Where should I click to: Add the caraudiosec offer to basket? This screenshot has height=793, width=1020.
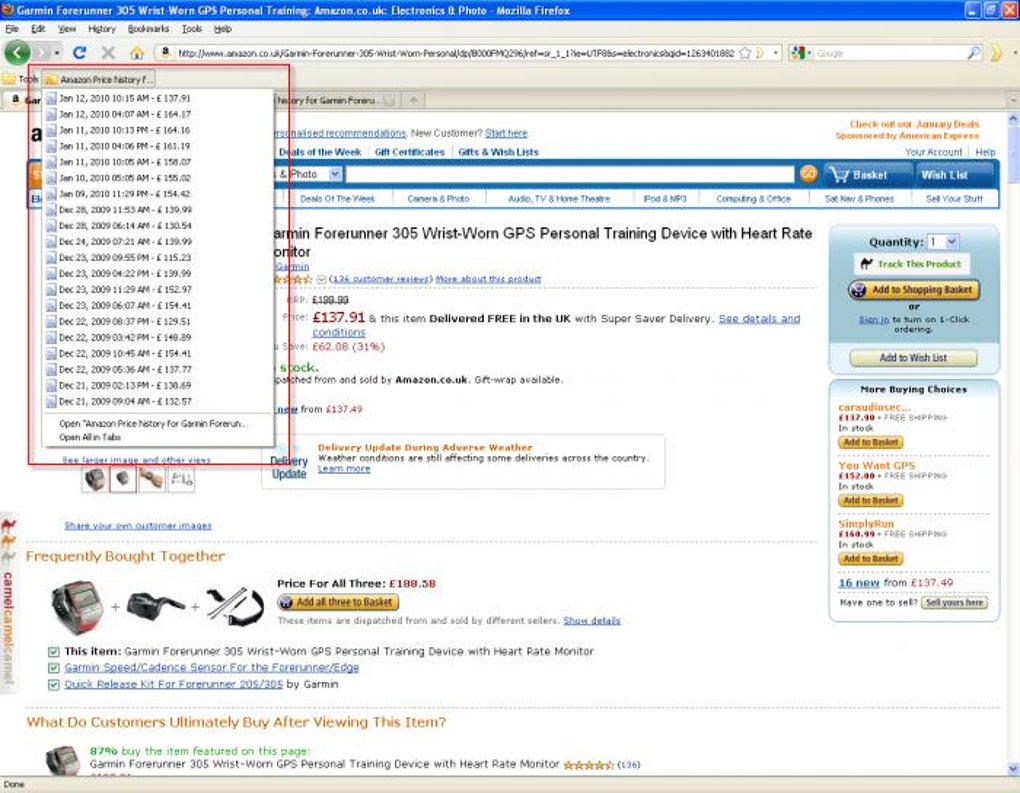coord(870,442)
